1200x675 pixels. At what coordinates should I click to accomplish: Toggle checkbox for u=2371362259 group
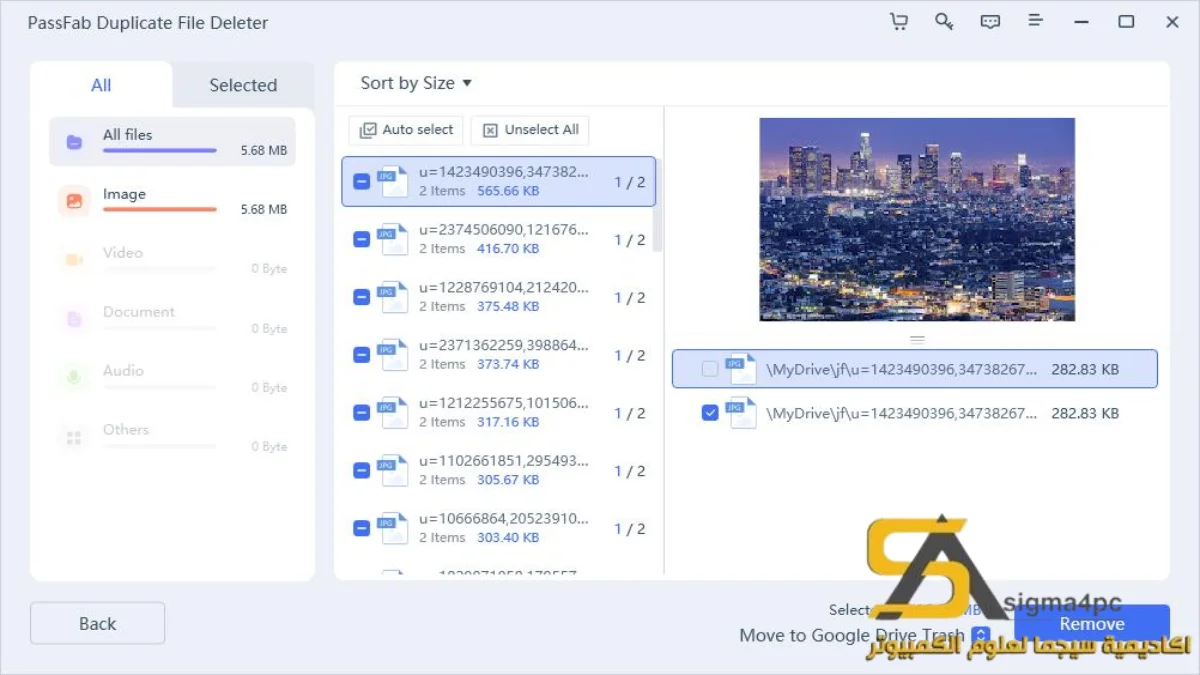tap(362, 356)
